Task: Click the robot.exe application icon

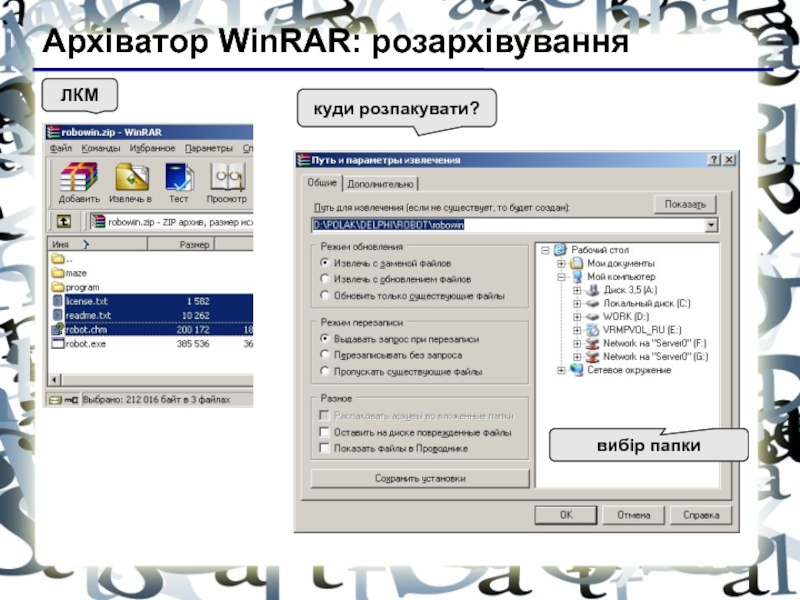Action: [x=58, y=343]
